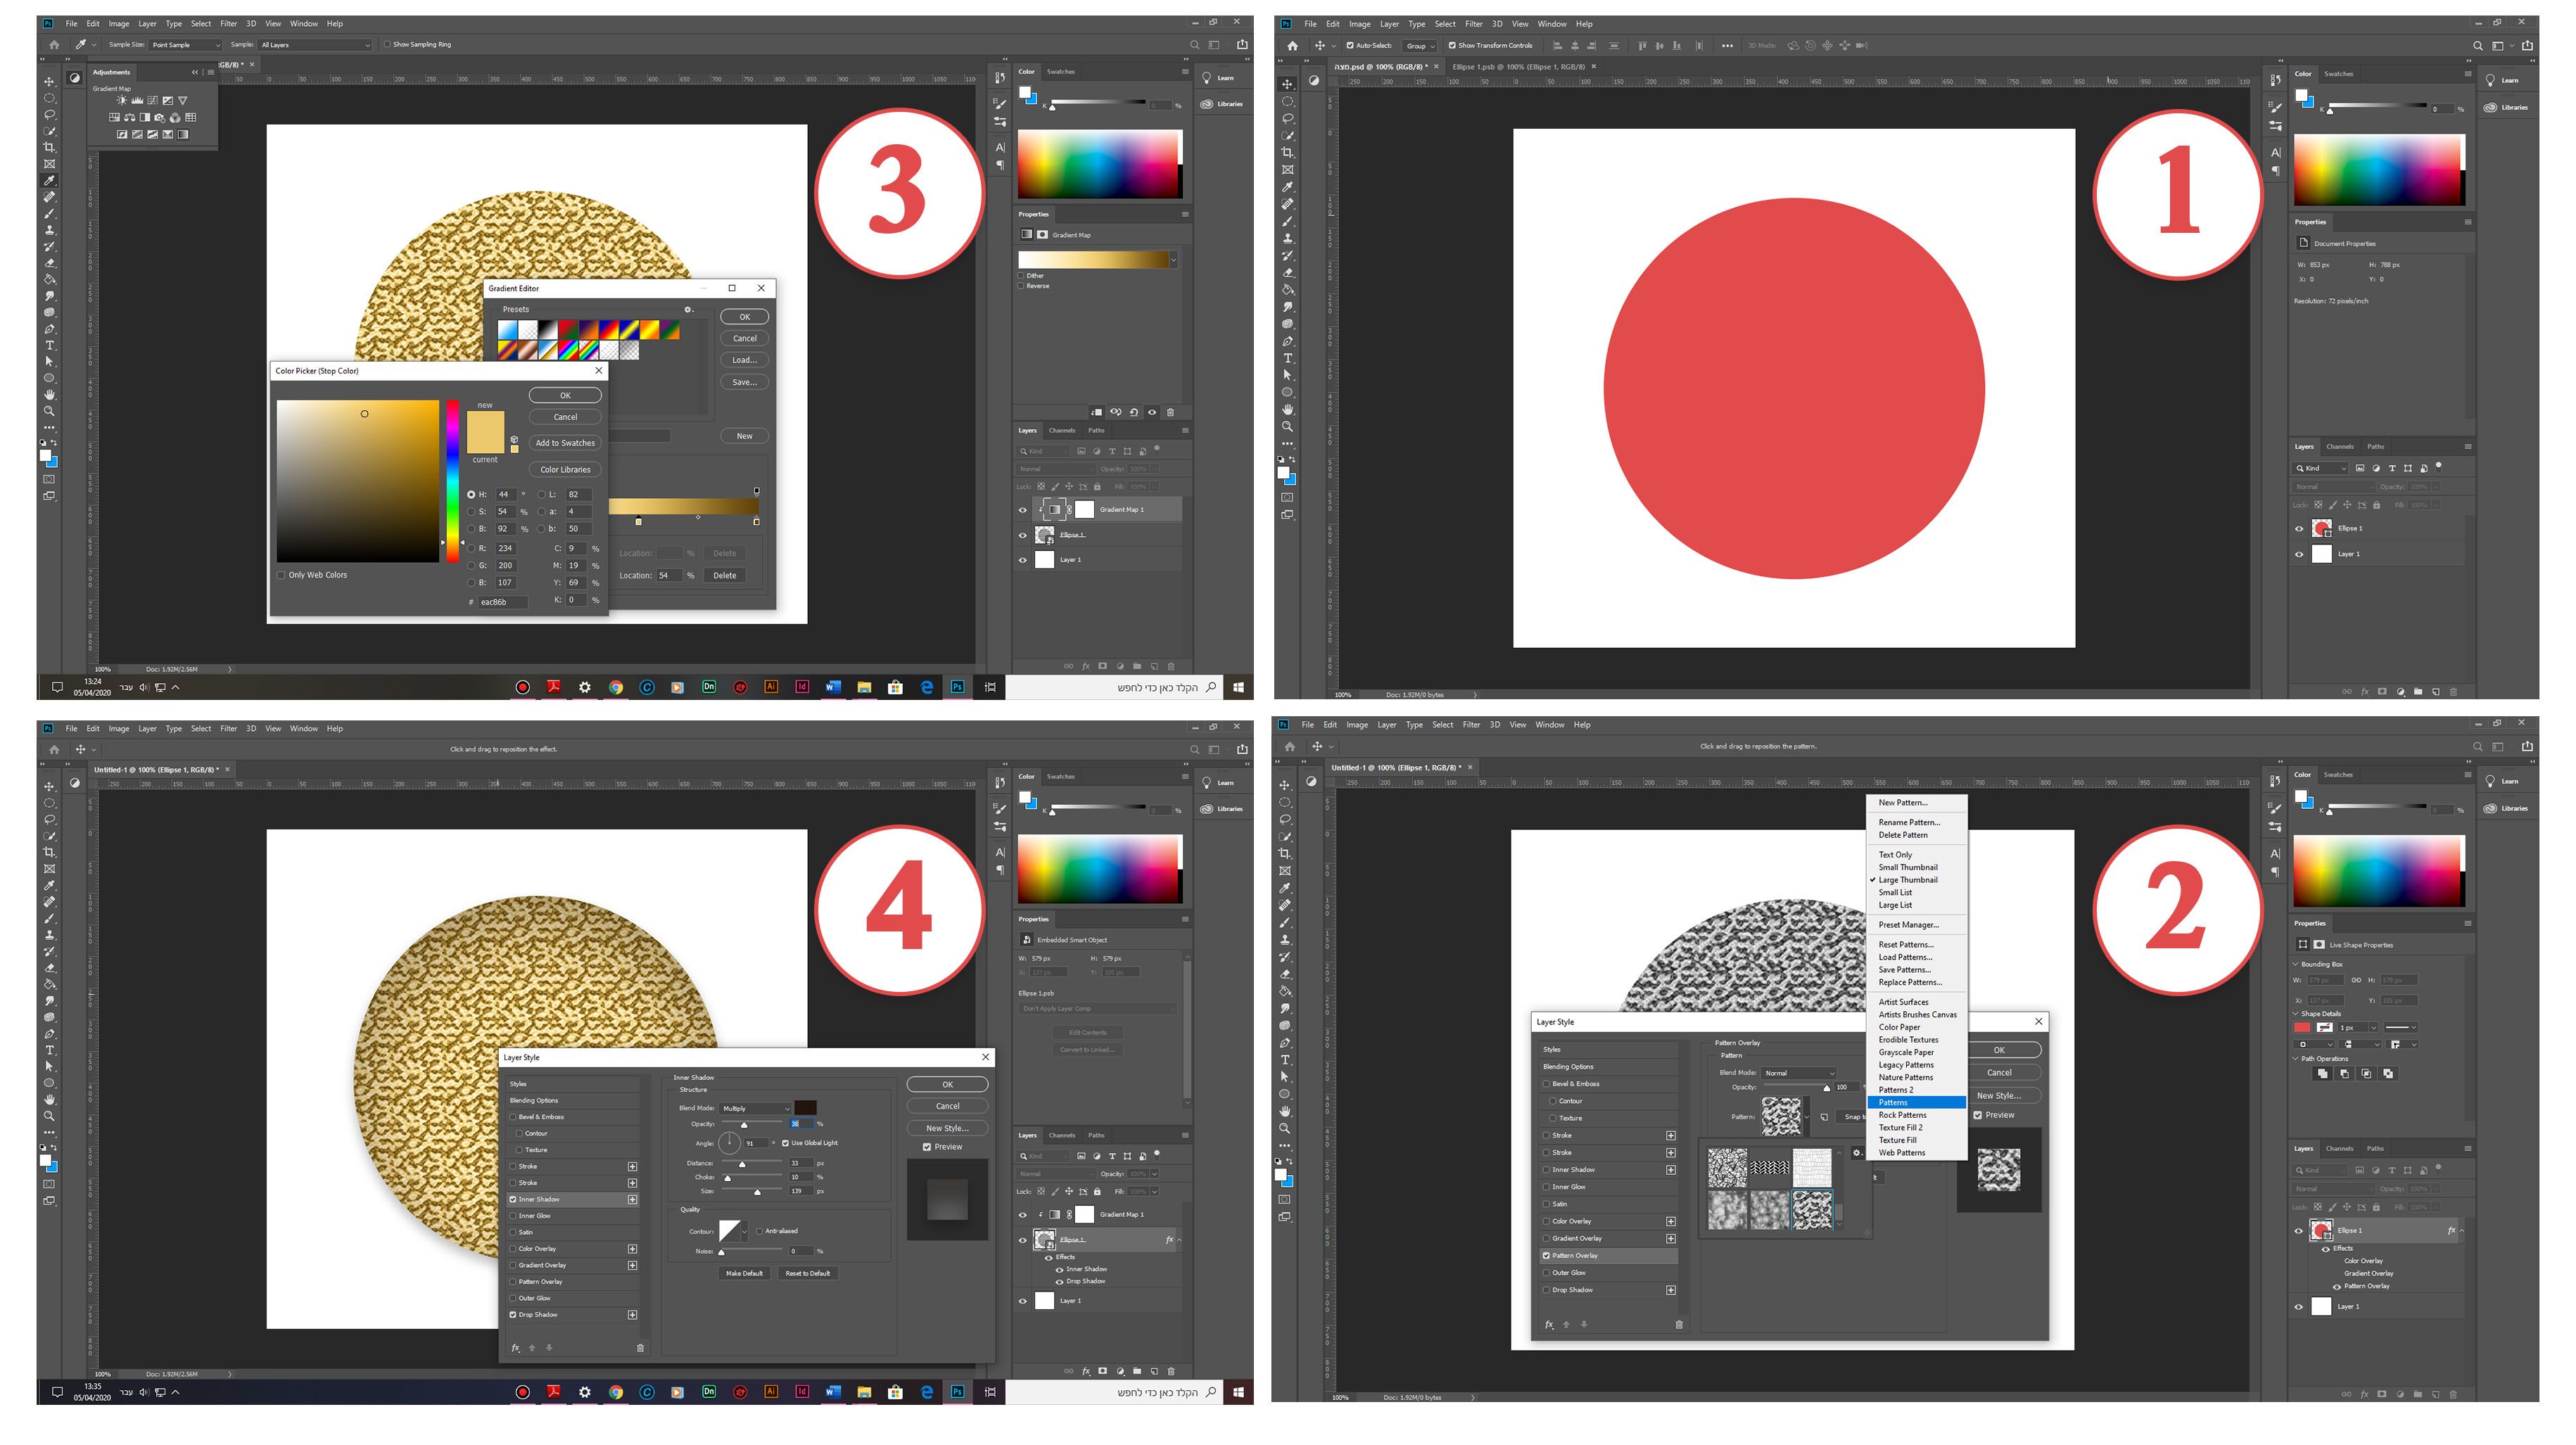Click the Vibrance triangle adjustment icon
The image size is (2576, 1445).
(183, 101)
